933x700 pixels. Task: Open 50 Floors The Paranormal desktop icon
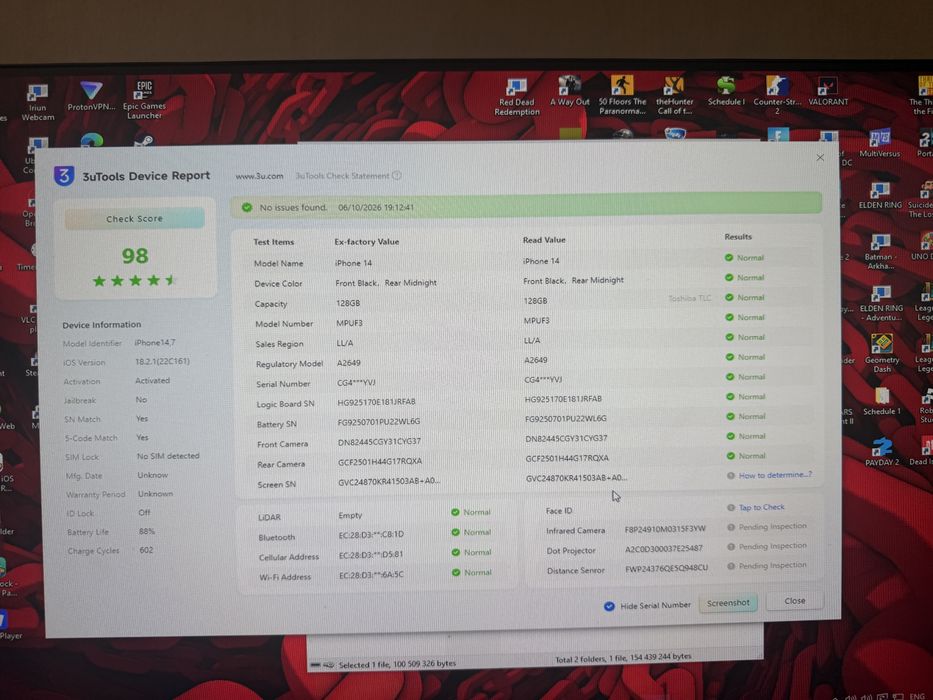[x=622, y=95]
